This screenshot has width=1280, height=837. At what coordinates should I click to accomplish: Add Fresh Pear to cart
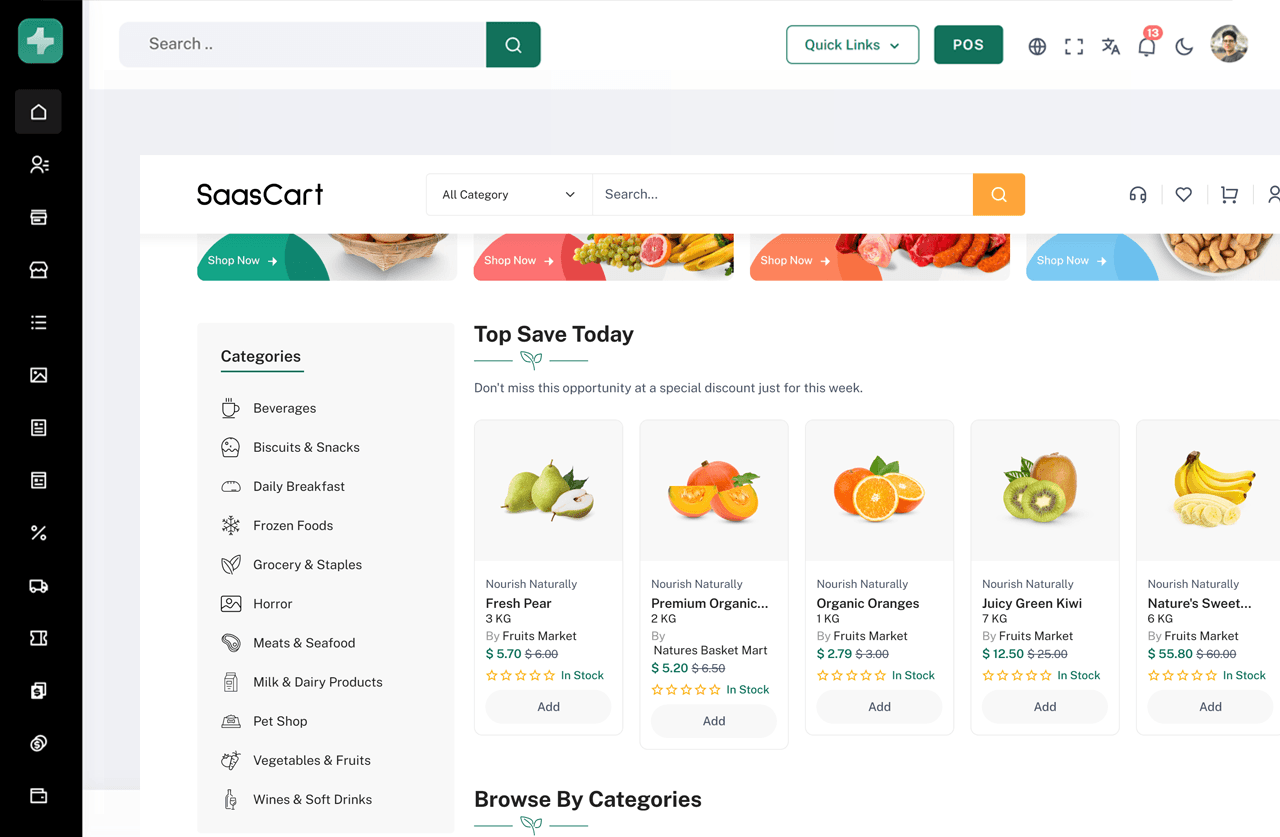548,707
